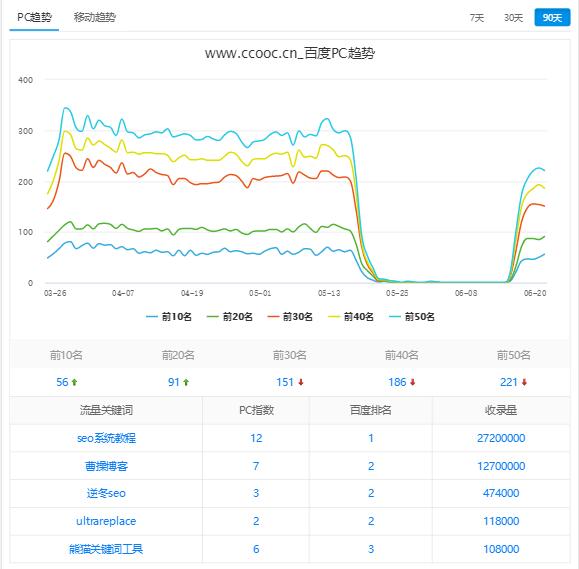Open keyword link 熊猫关键词工具
Screen dimensions: 579x569
106,549
